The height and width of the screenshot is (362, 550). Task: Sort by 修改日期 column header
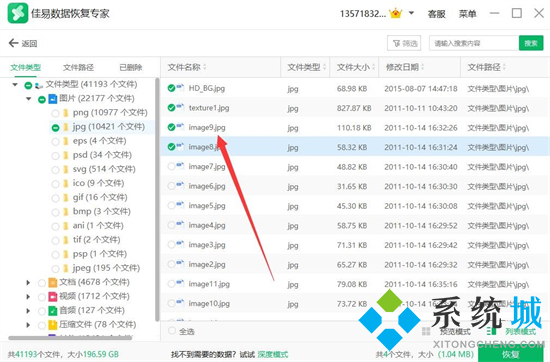pyautogui.click(x=405, y=67)
